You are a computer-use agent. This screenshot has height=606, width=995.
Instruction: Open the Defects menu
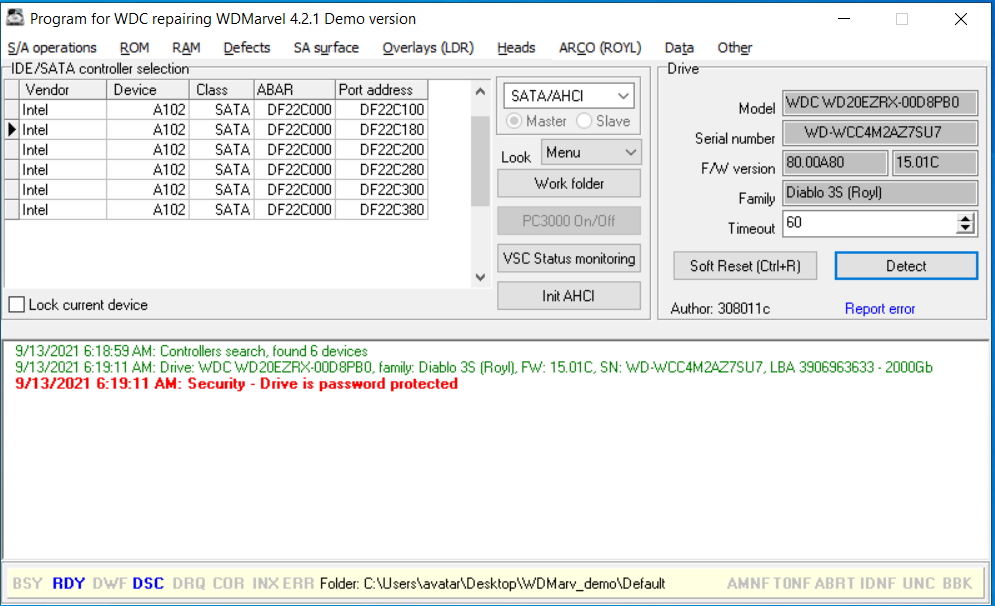coord(247,48)
